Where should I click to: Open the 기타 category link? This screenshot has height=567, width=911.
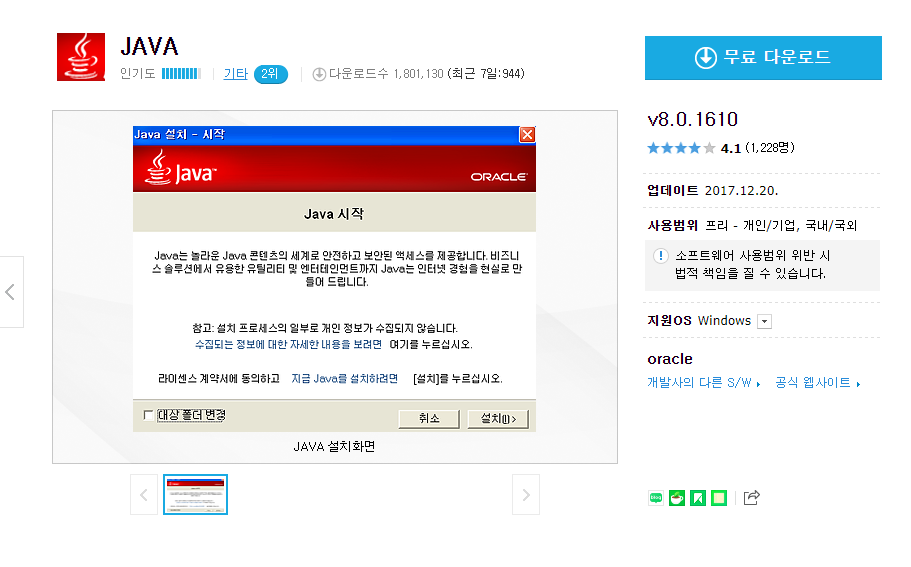click(x=235, y=74)
